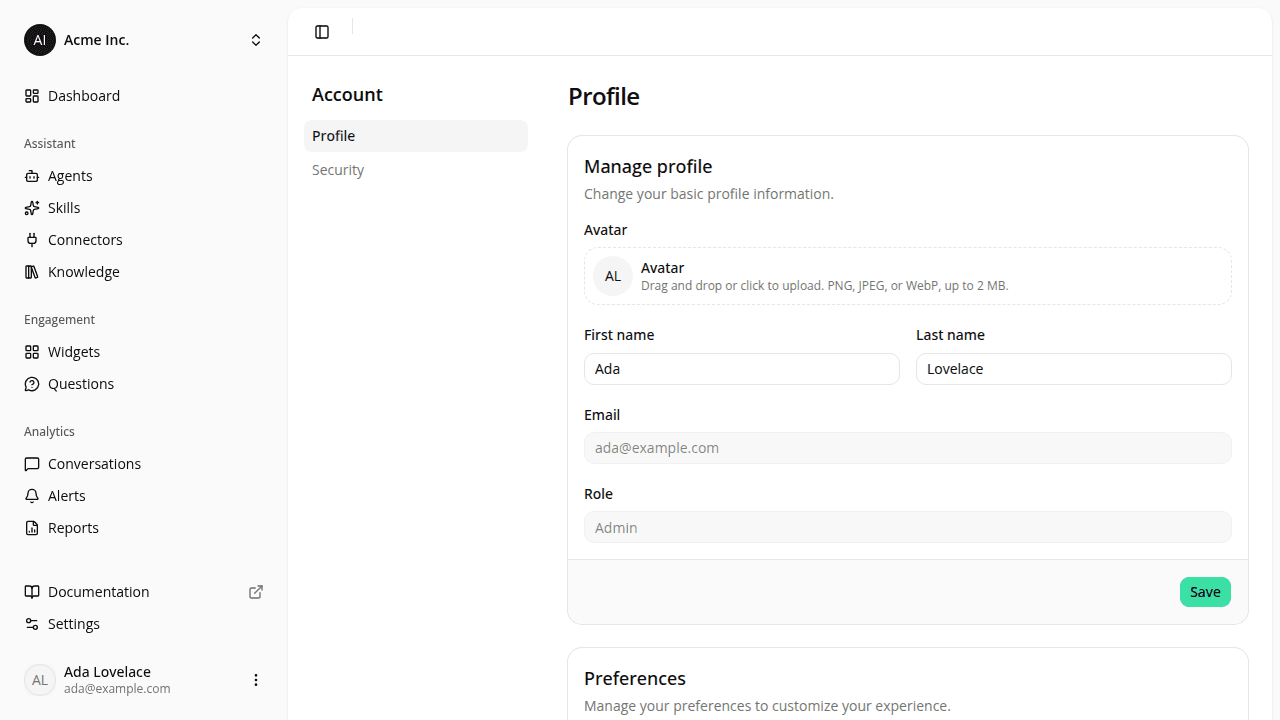The height and width of the screenshot is (720, 1280).
Task: Click the disabled Role field
Action: coord(908,527)
